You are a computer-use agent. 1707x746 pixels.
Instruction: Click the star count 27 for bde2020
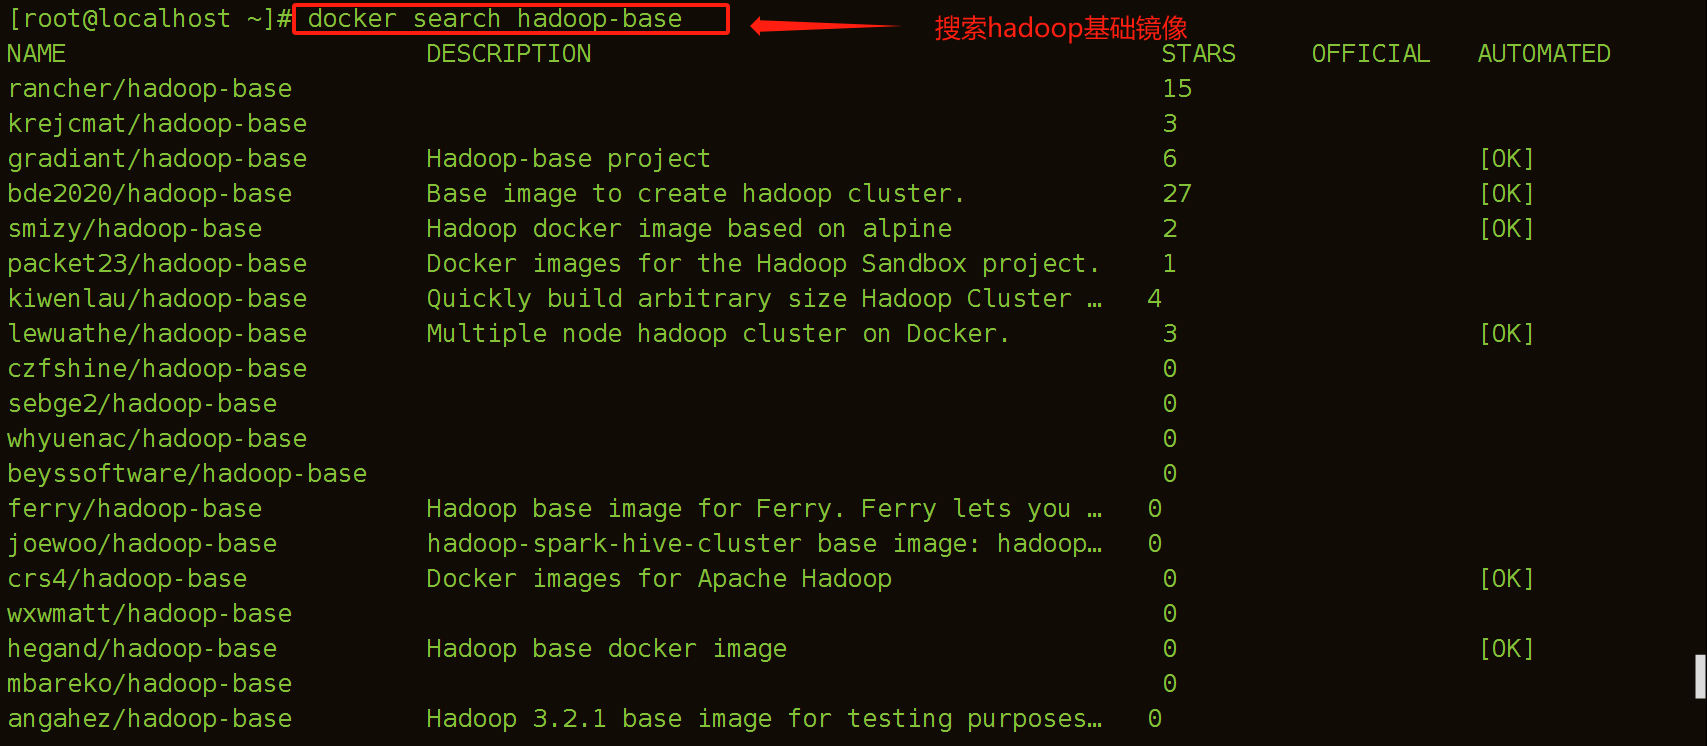point(1177,194)
